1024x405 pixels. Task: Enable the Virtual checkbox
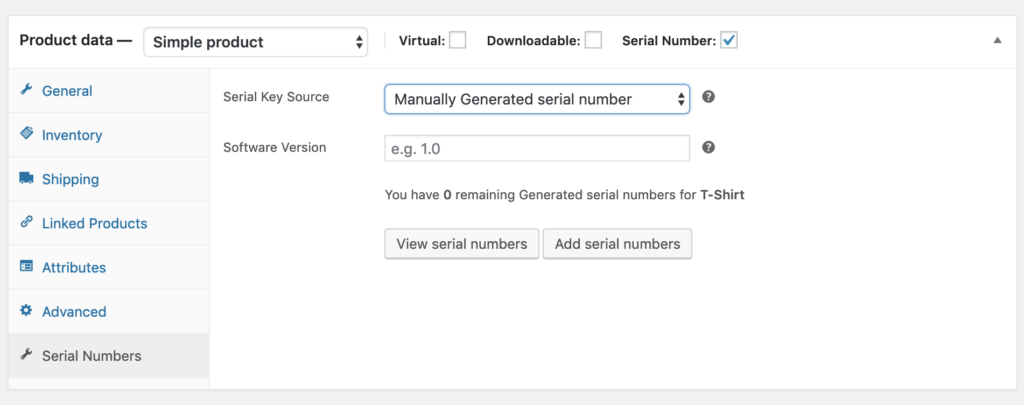point(458,40)
